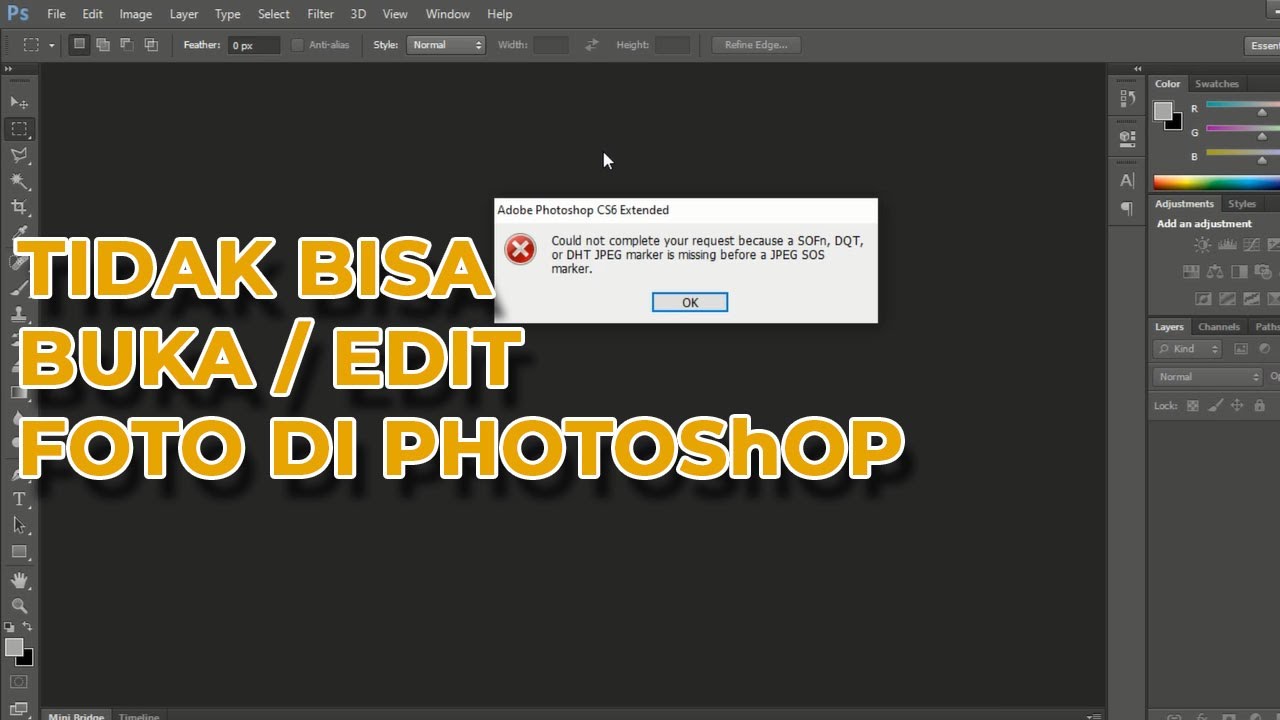Image resolution: width=1280 pixels, height=720 pixels.
Task: Toggle Lock transparent pixels
Action: (1193, 406)
